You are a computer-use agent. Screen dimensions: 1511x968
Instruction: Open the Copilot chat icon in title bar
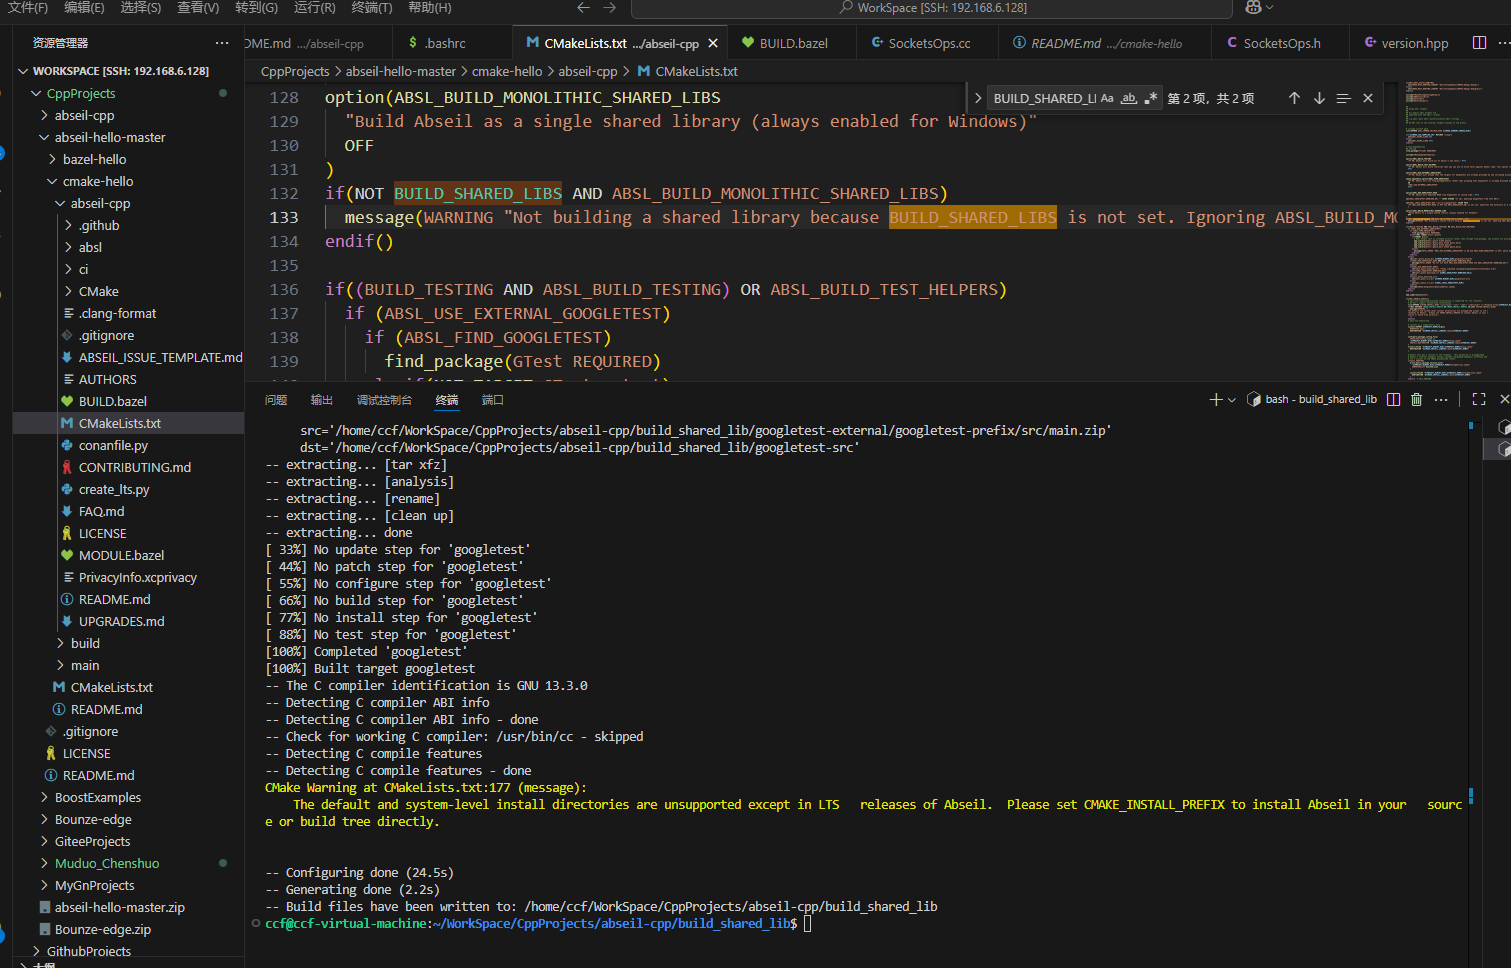pyautogui.click(x=1253, y=7)
